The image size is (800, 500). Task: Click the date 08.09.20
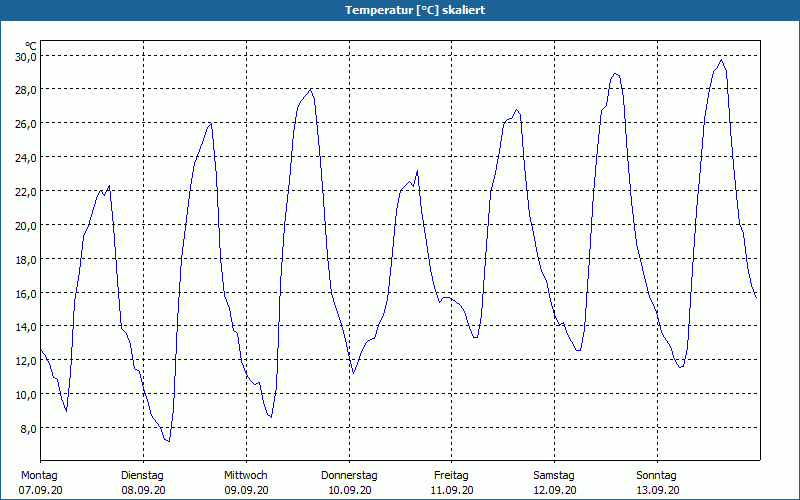[143, 491]
